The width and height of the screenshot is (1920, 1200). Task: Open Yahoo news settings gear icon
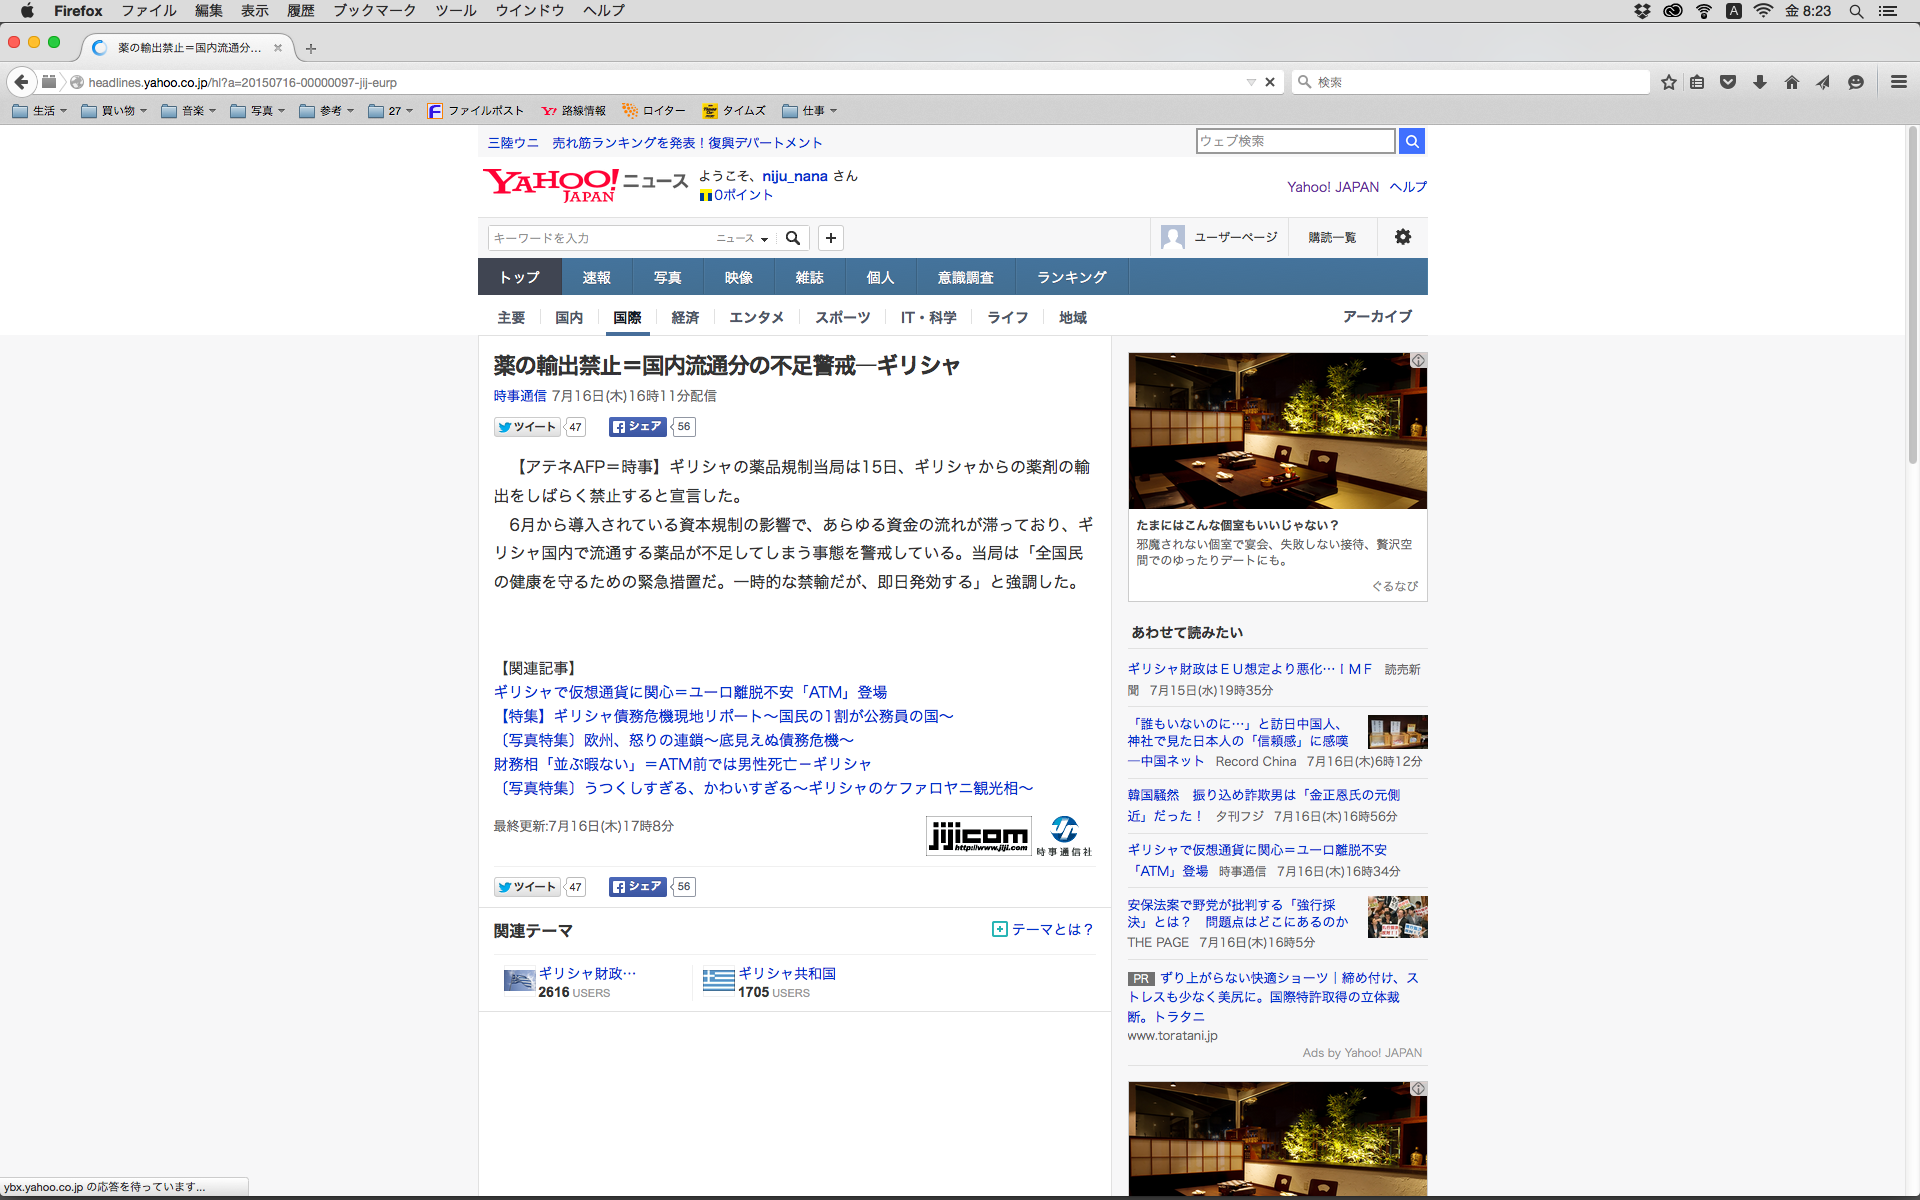point(1402,237)
